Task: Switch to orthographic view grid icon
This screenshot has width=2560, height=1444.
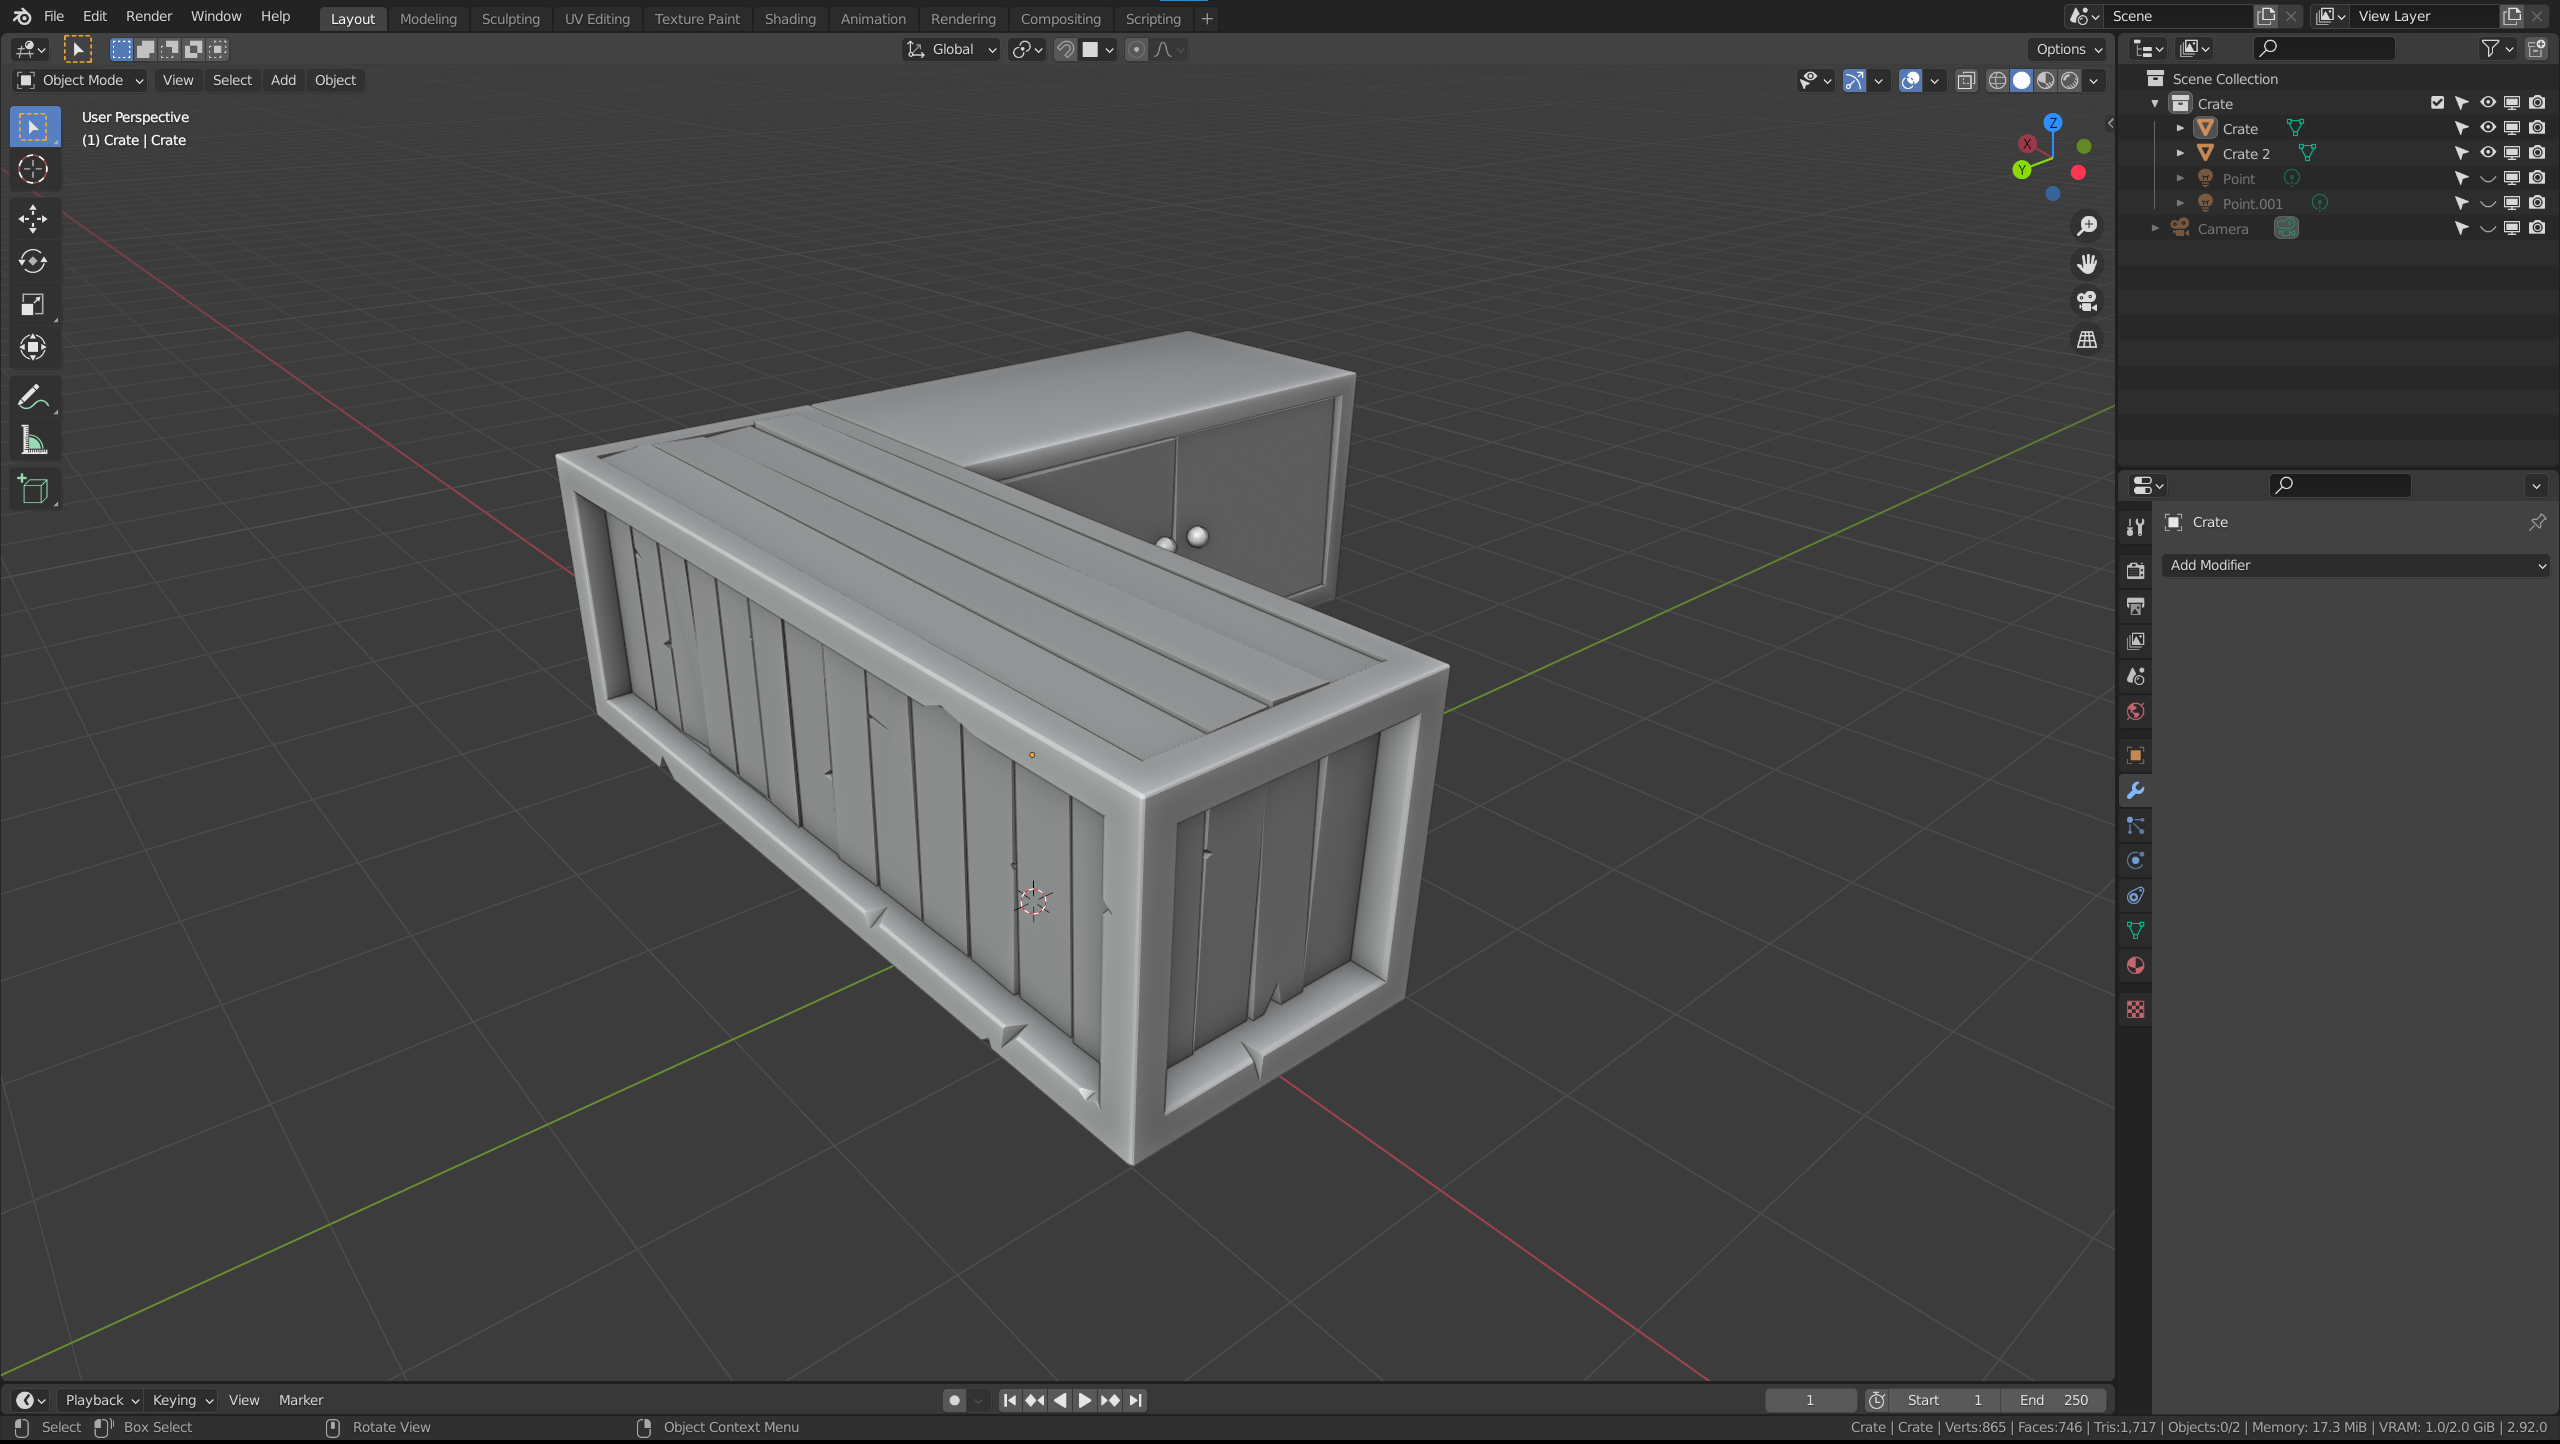Action: pos(2087,340)
